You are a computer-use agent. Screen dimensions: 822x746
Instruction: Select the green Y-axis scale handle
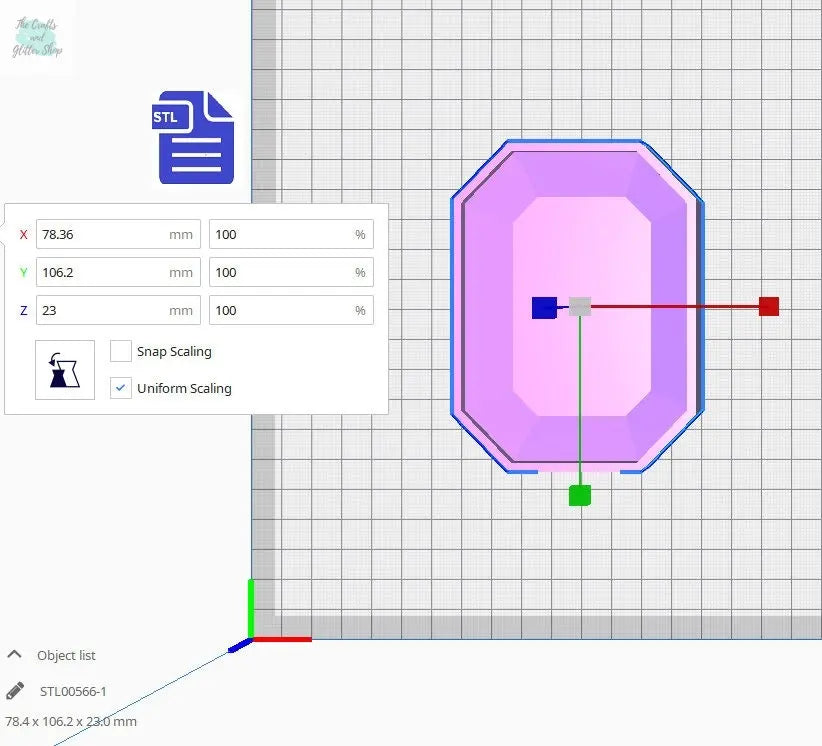tap(579, 495)
